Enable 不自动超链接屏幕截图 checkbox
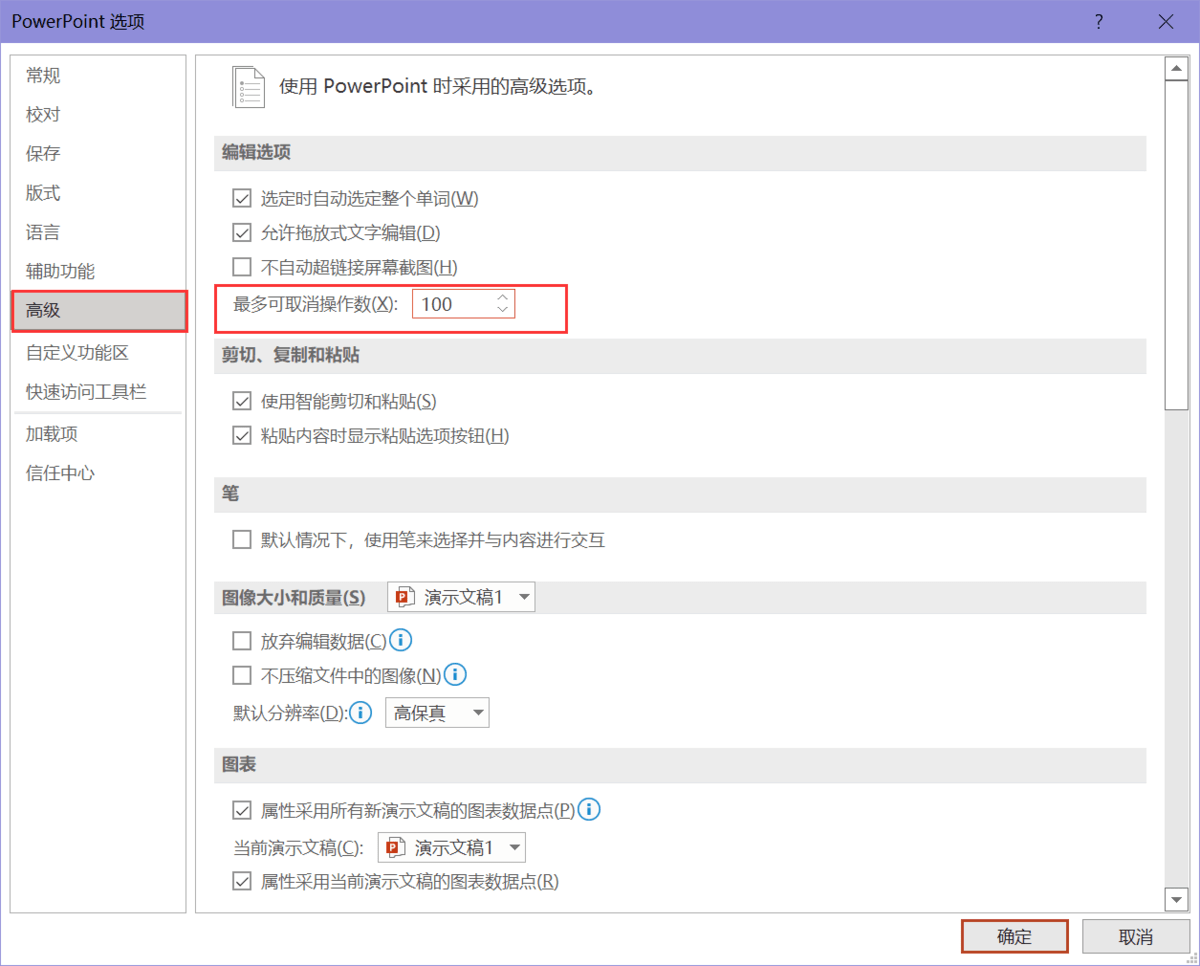This screenshot has height=966, width=1200. click(241, 267)
